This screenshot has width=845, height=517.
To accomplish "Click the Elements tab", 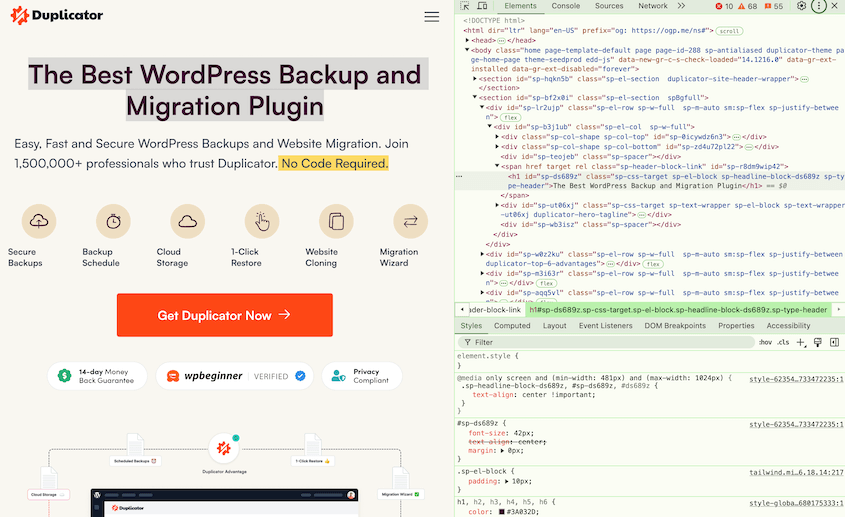I will [520, 6].
